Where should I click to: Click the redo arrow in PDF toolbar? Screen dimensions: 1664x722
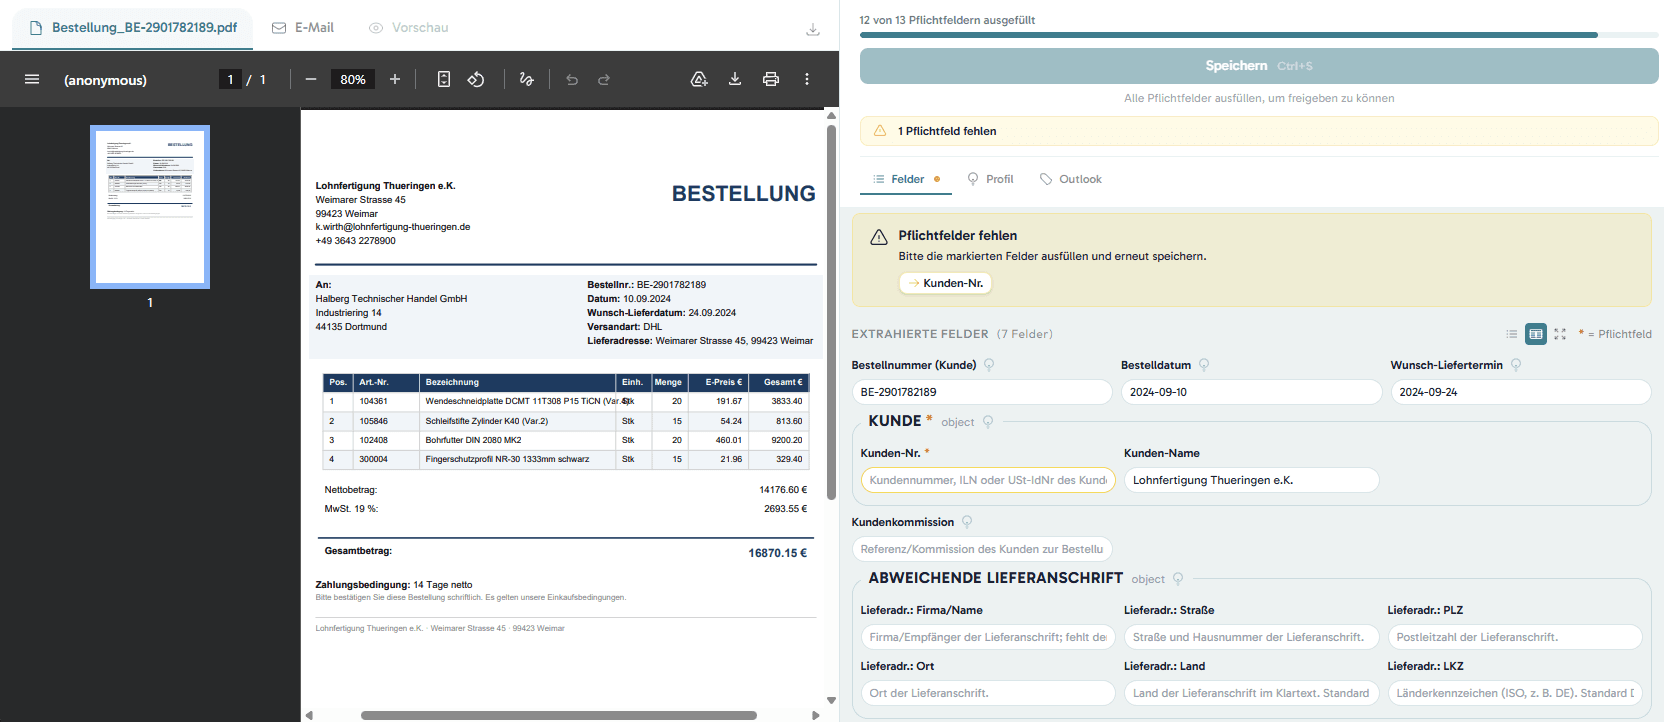click(x=604, y=79)
